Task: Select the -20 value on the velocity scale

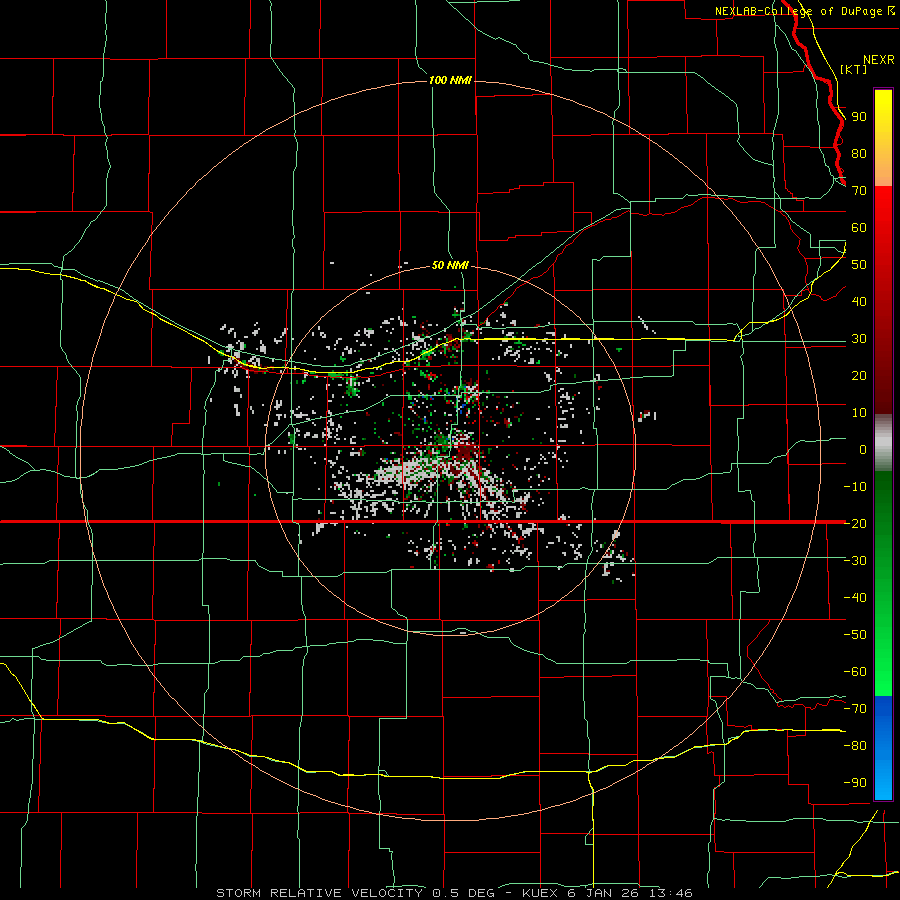Action: click(855, 523)
